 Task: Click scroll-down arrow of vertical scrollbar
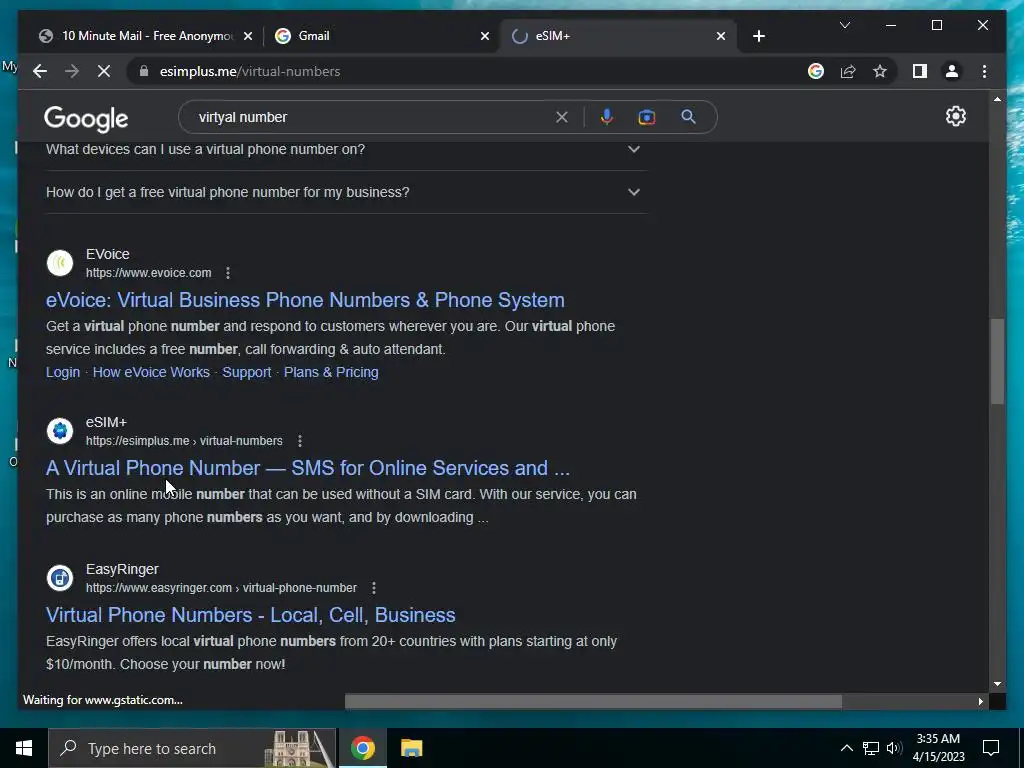point(997,684)
